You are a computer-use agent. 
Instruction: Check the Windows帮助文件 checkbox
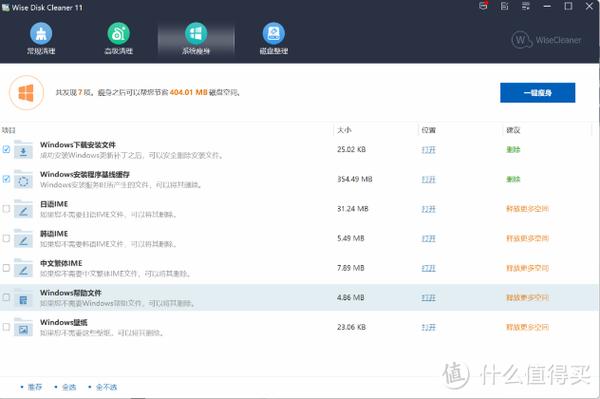(x=6, y=297)
